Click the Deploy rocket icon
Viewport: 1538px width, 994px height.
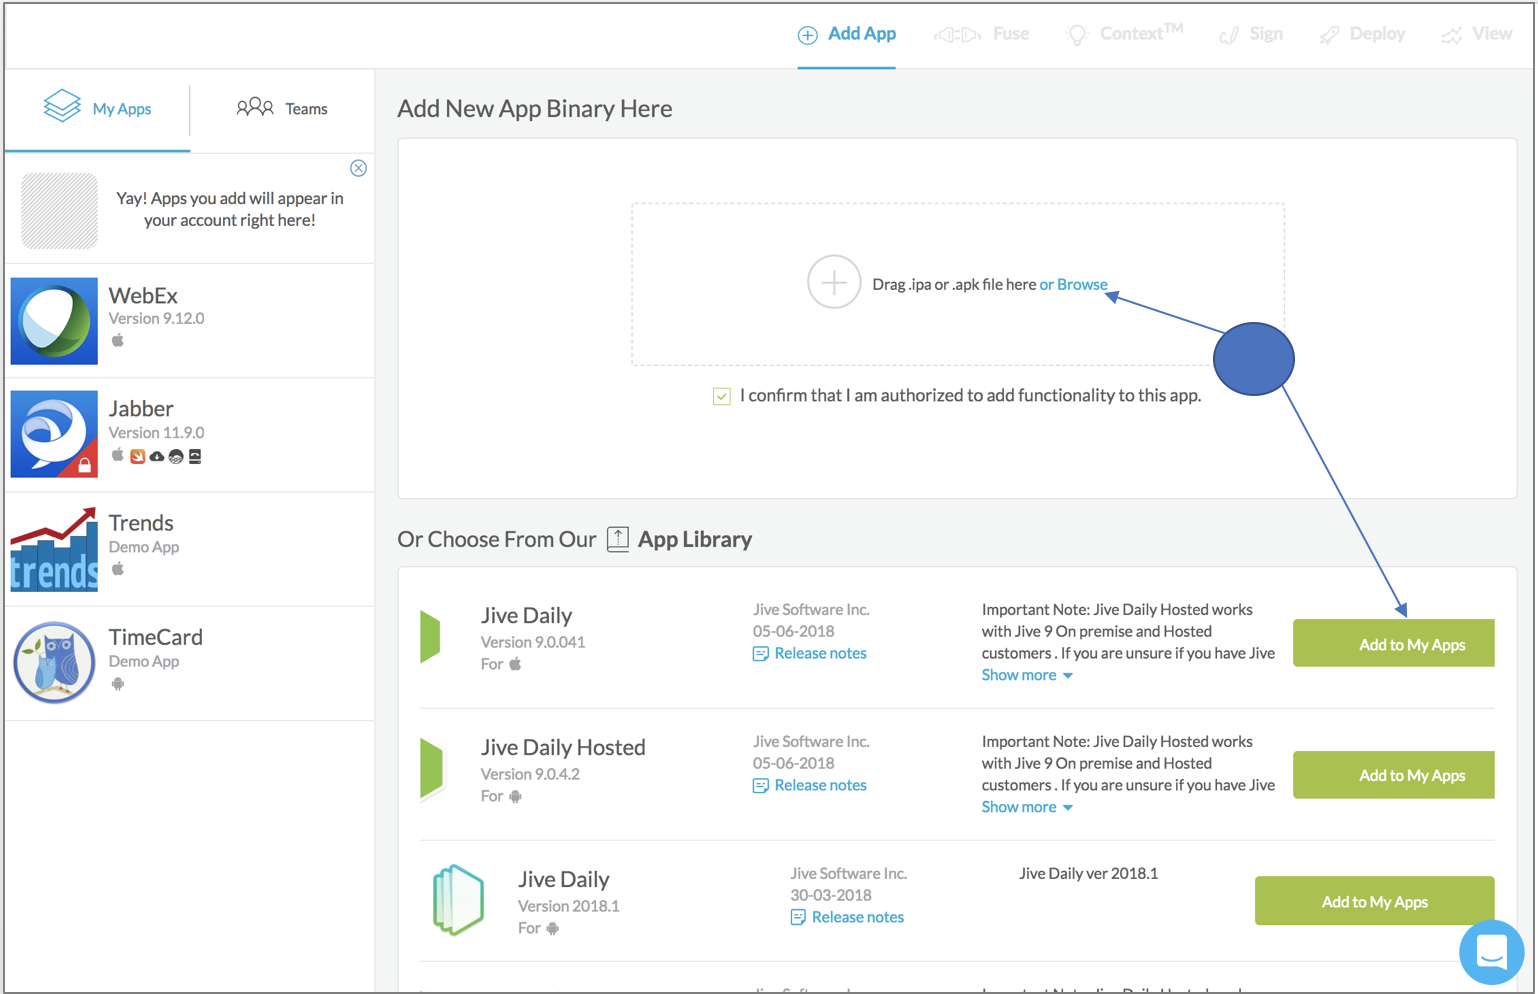click(1329, 36)
